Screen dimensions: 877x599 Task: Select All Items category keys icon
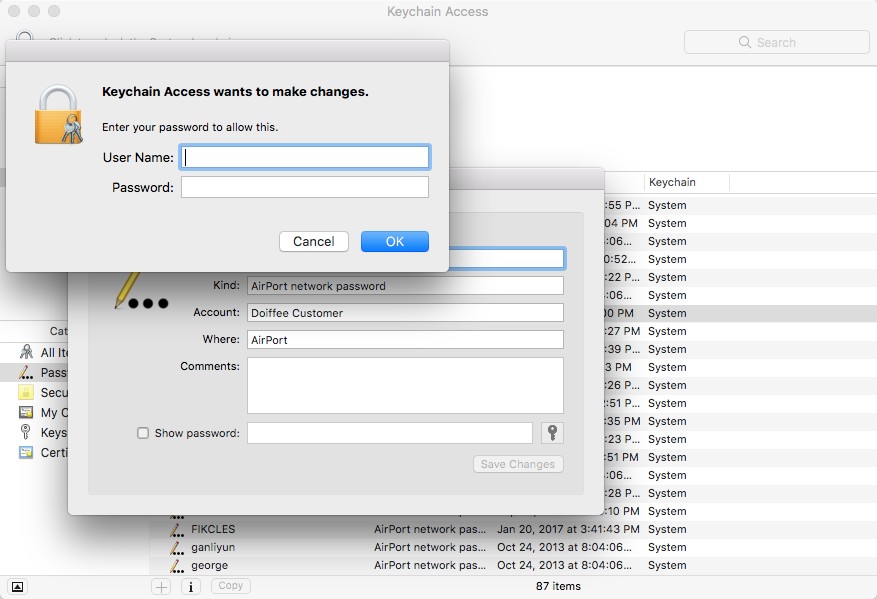coord(26,352)
